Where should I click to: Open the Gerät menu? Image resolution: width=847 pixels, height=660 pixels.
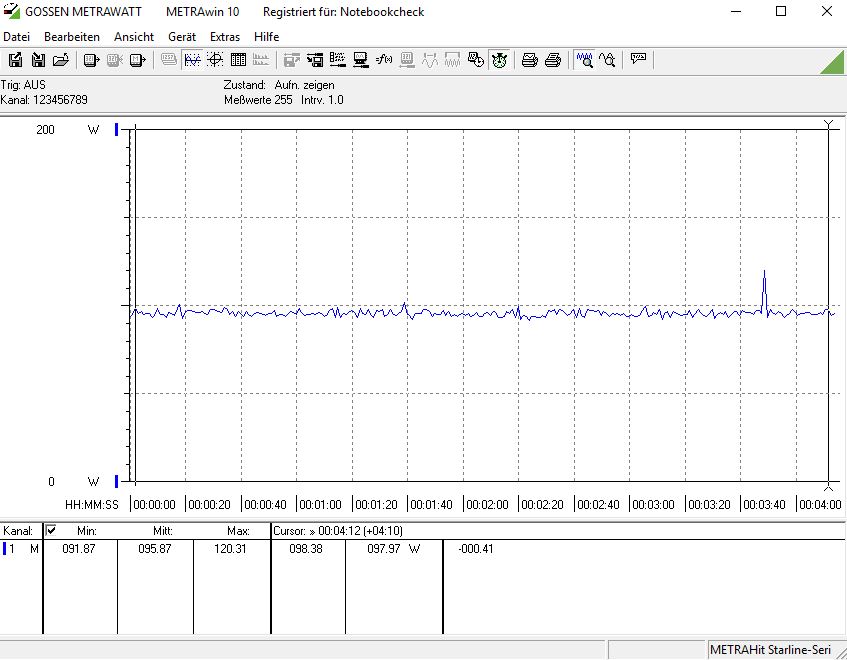tap(182, 37)
